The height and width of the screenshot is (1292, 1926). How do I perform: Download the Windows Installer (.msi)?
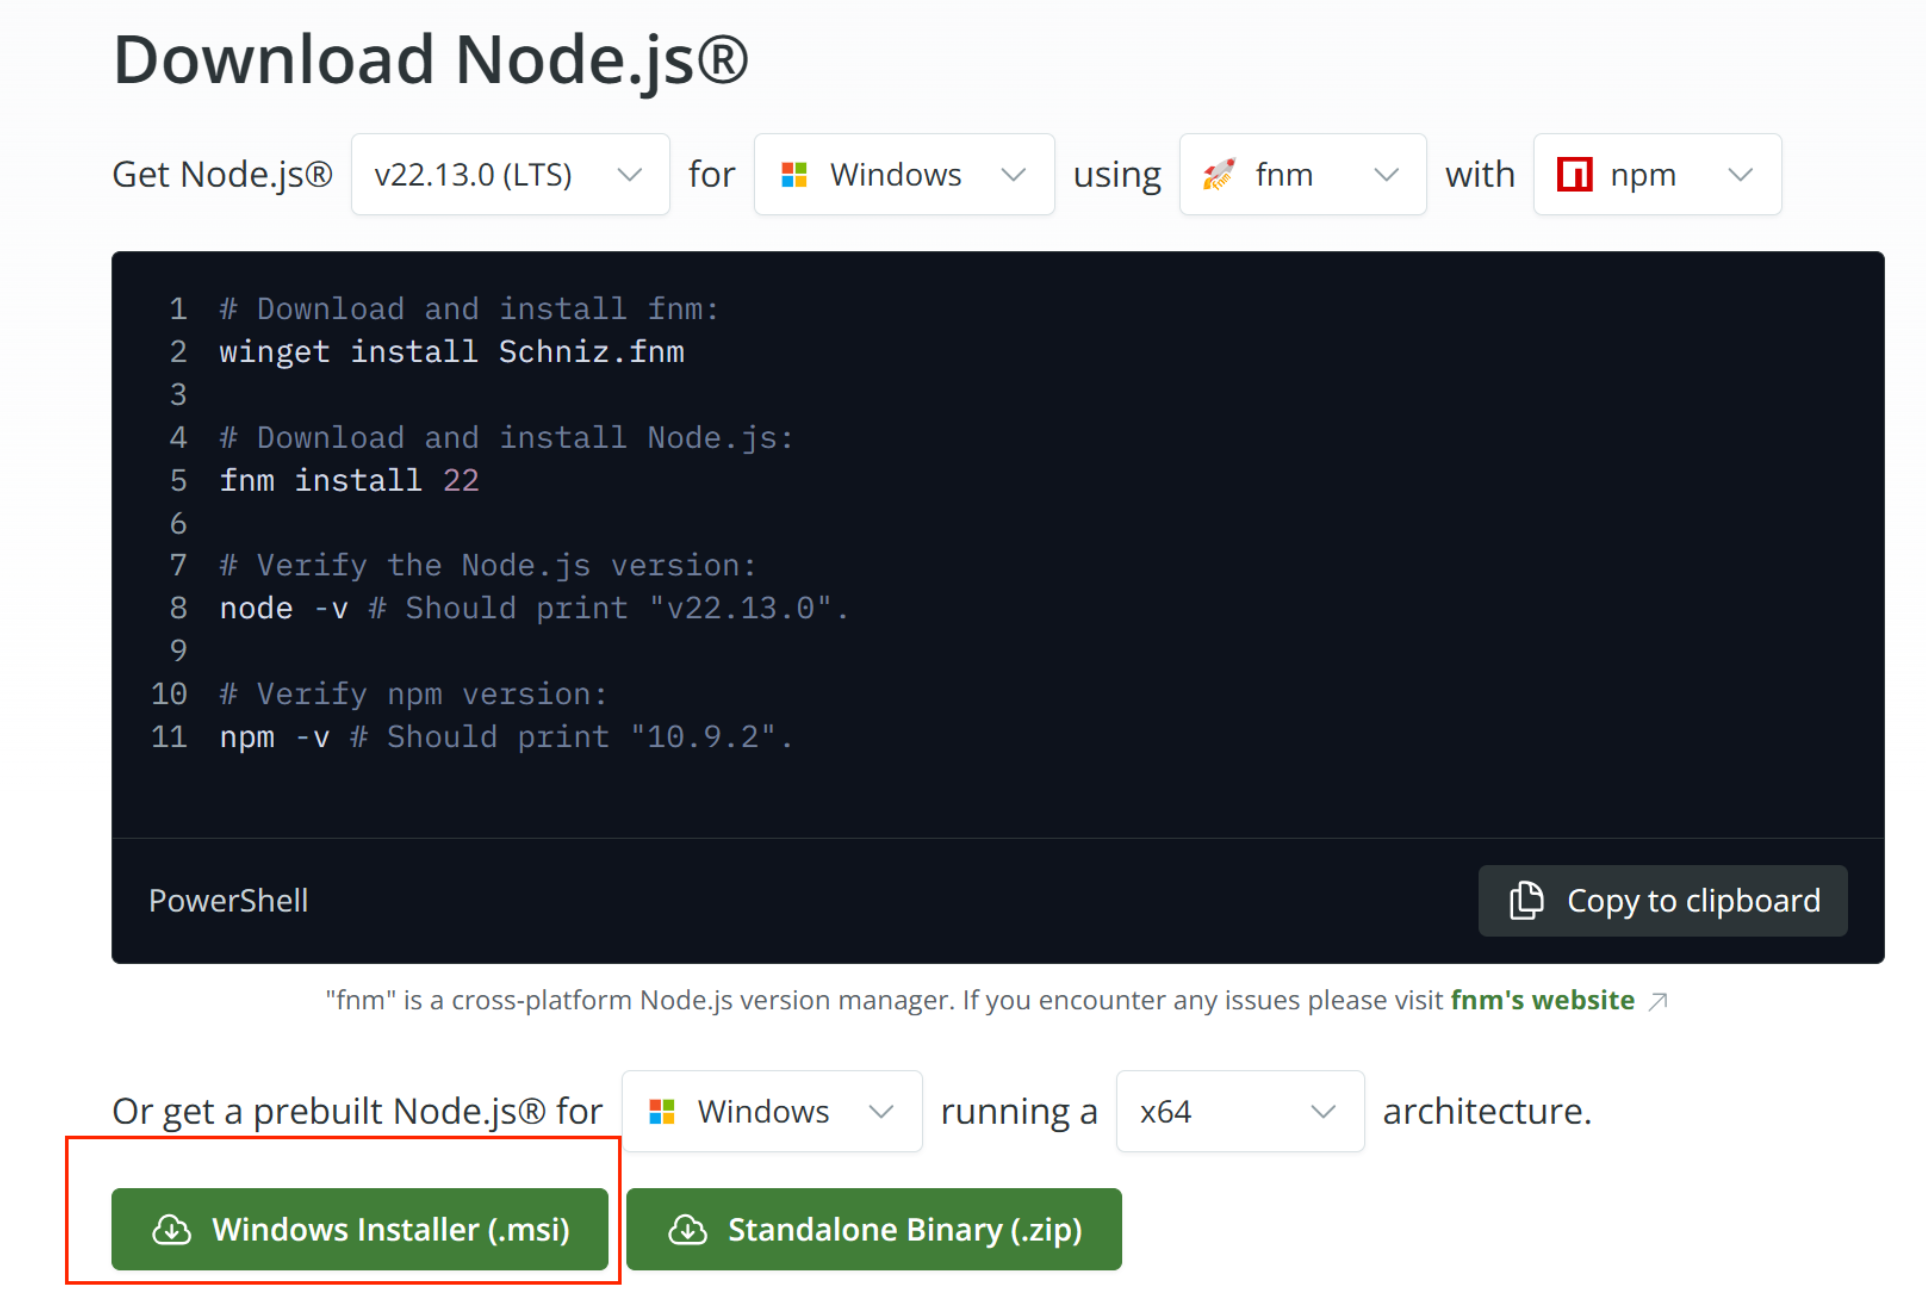(360, 1229)
